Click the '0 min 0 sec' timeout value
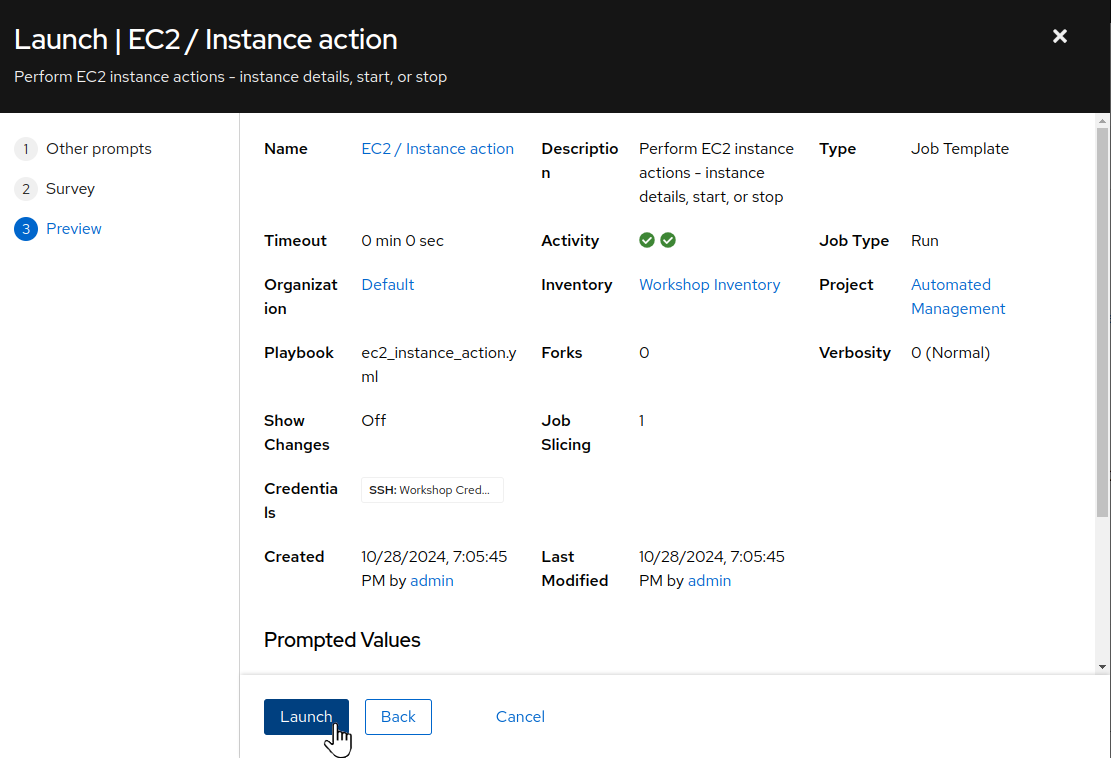 [402, 241]
